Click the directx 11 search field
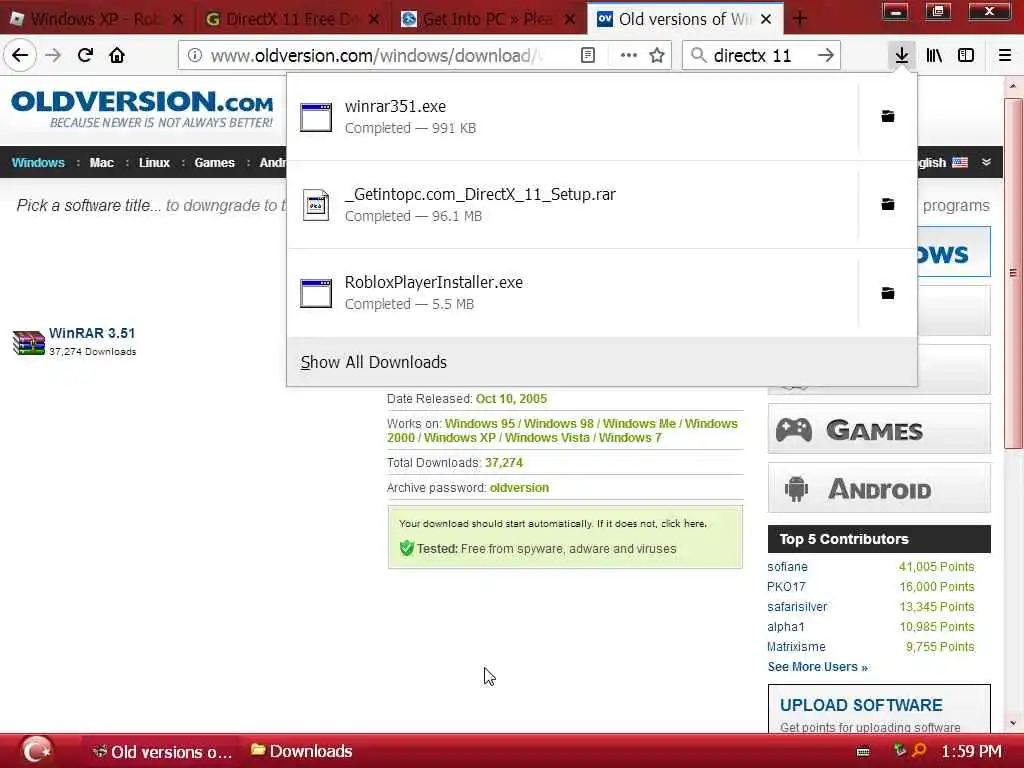 pyautogui.click(x=761, y=56)
